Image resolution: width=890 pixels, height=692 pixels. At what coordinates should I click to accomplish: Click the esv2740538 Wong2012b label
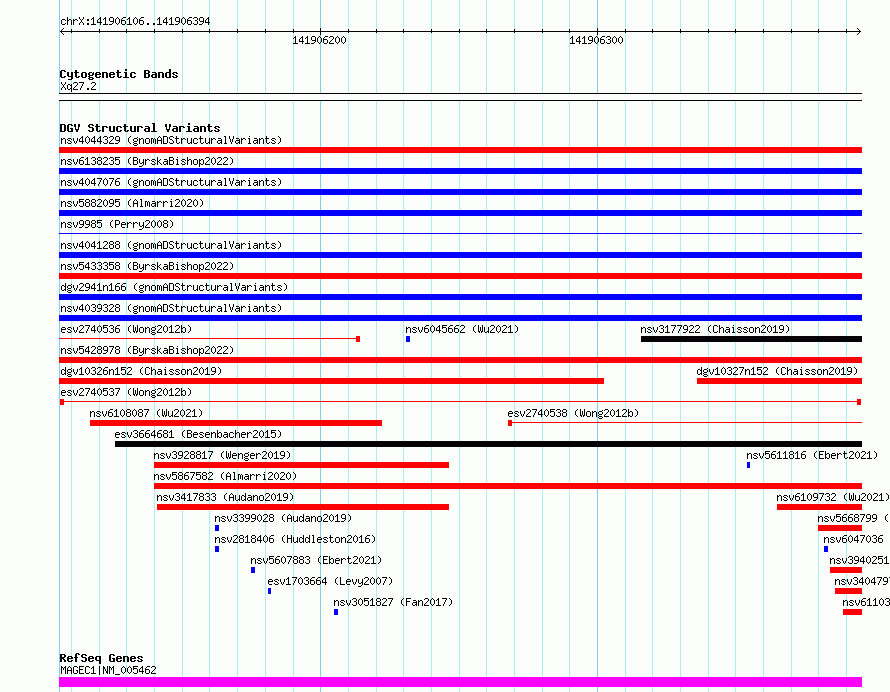pos(573,413)
